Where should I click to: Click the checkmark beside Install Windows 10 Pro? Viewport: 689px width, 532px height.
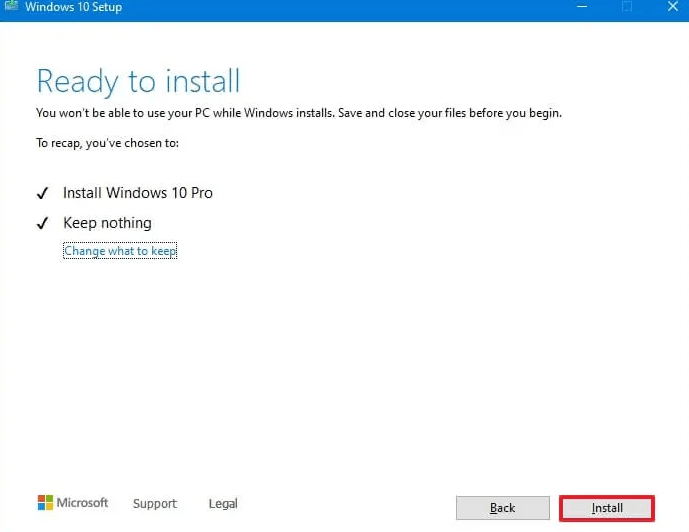pyautogui.click(x=43, y=193)
